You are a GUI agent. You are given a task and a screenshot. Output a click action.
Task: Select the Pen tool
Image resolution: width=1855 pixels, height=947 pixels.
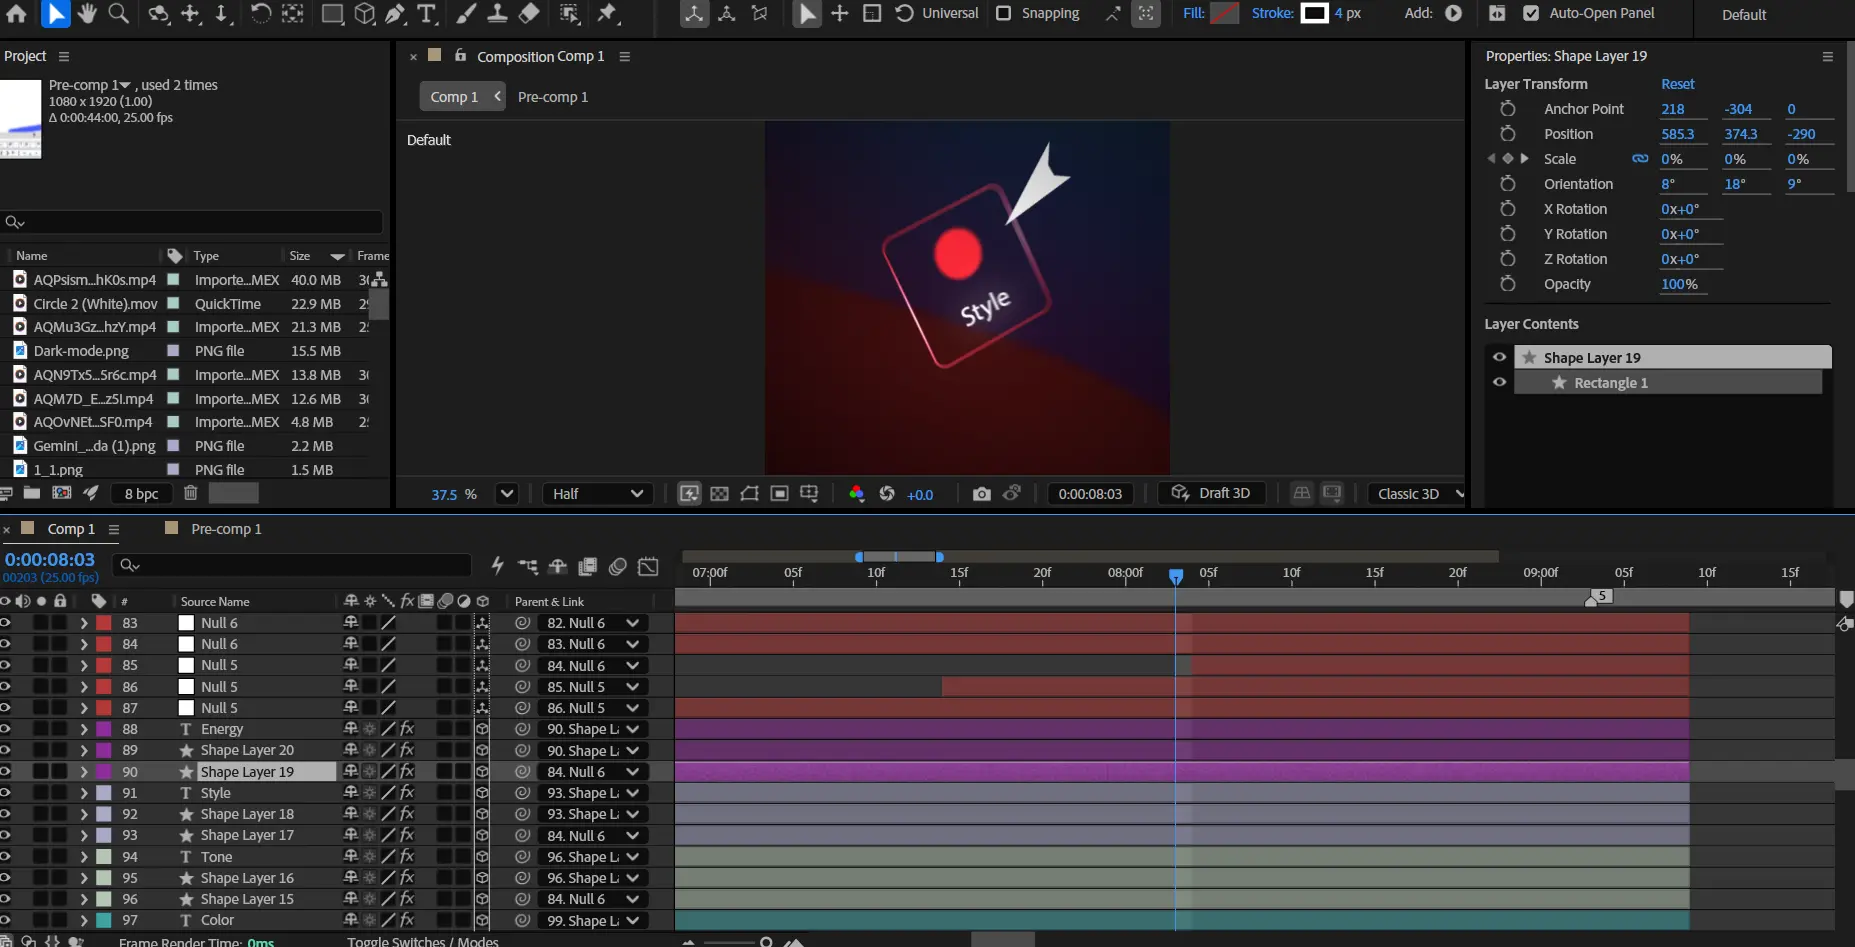tap(395, 13)
